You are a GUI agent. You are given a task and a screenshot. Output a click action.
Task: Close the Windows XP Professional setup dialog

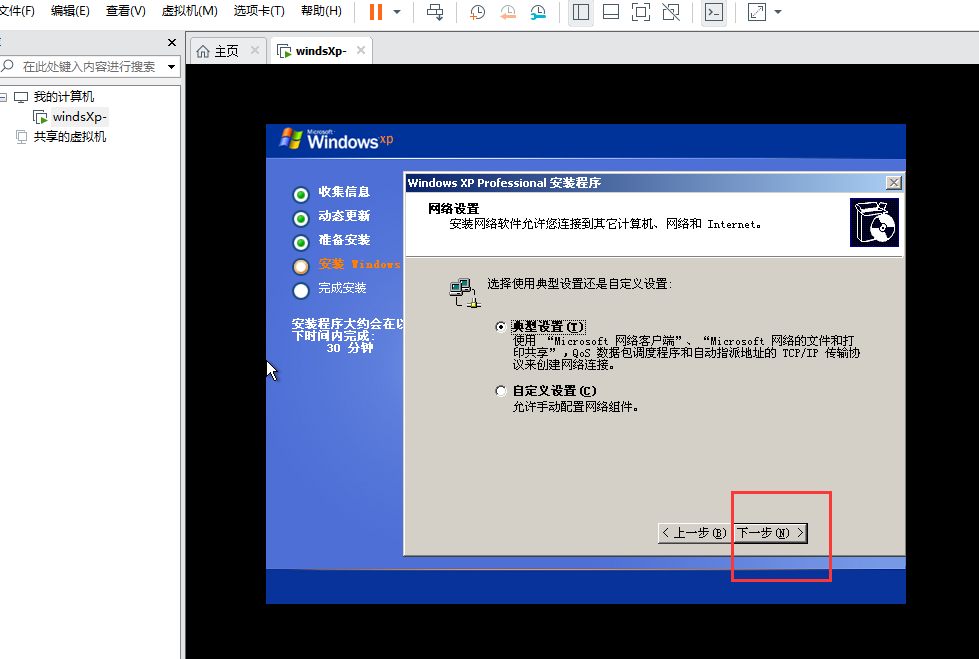coord(893,182)
